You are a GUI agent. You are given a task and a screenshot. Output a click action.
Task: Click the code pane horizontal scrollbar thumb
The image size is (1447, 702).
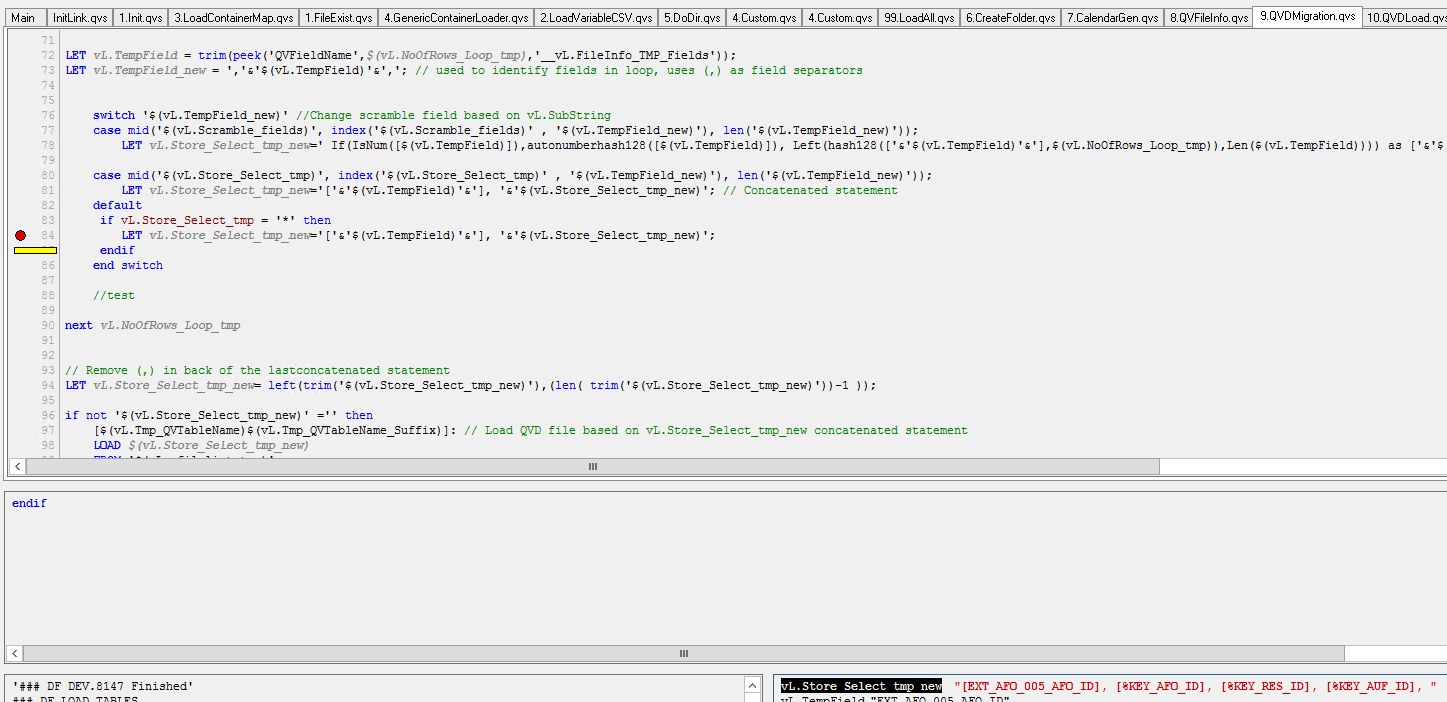pyautogui.click(x=592, y=466)
